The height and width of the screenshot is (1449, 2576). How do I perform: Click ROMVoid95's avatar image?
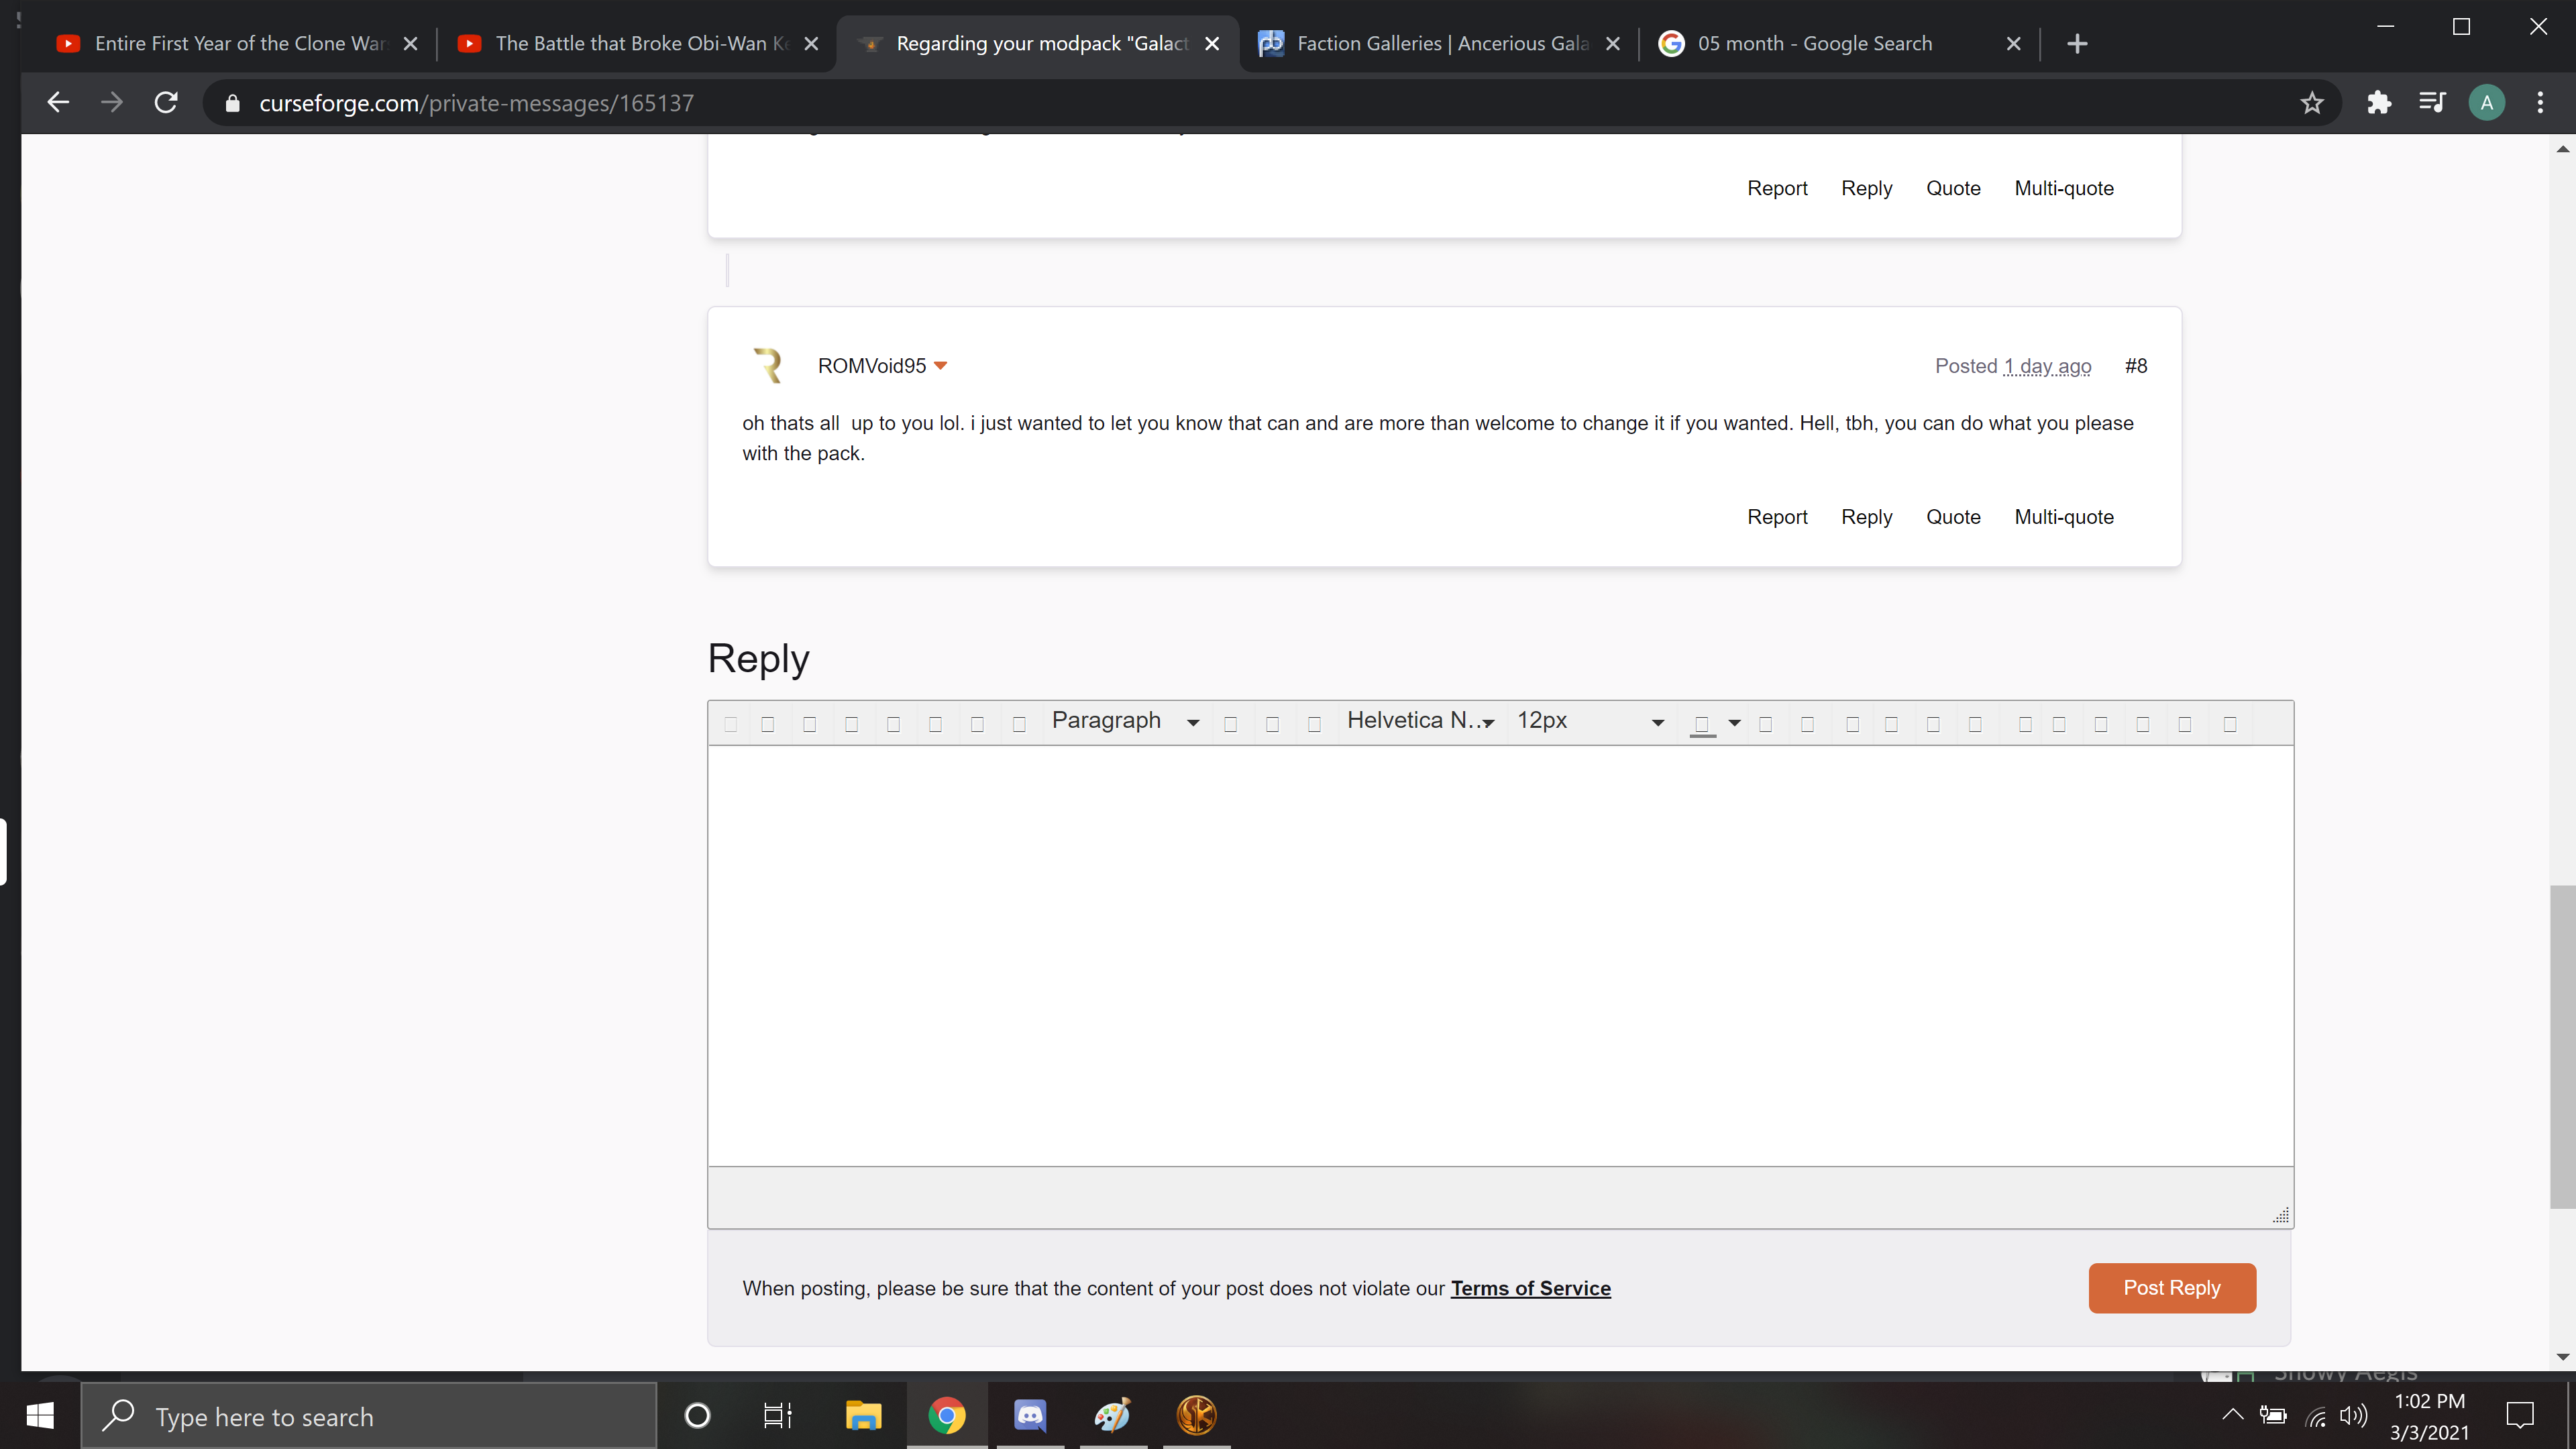click(768, 365)
